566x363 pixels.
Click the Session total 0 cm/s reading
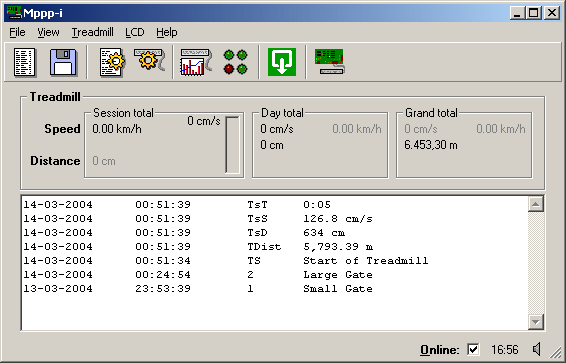point(204,121)
